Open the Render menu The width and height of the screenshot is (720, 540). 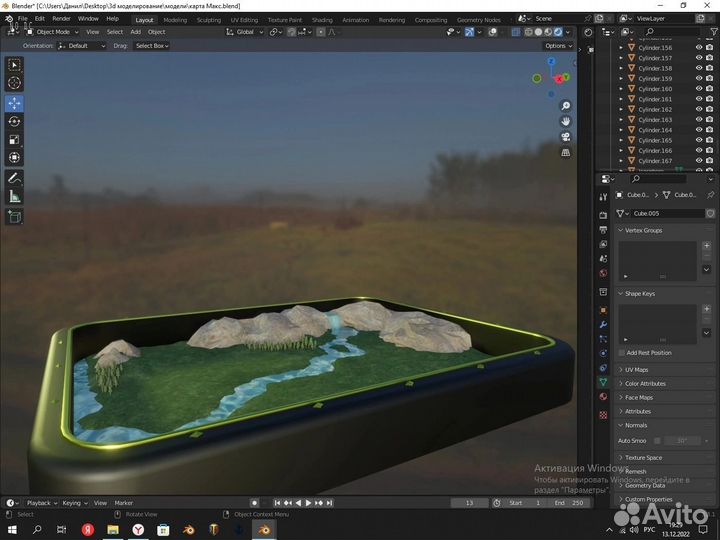[61, 19]
